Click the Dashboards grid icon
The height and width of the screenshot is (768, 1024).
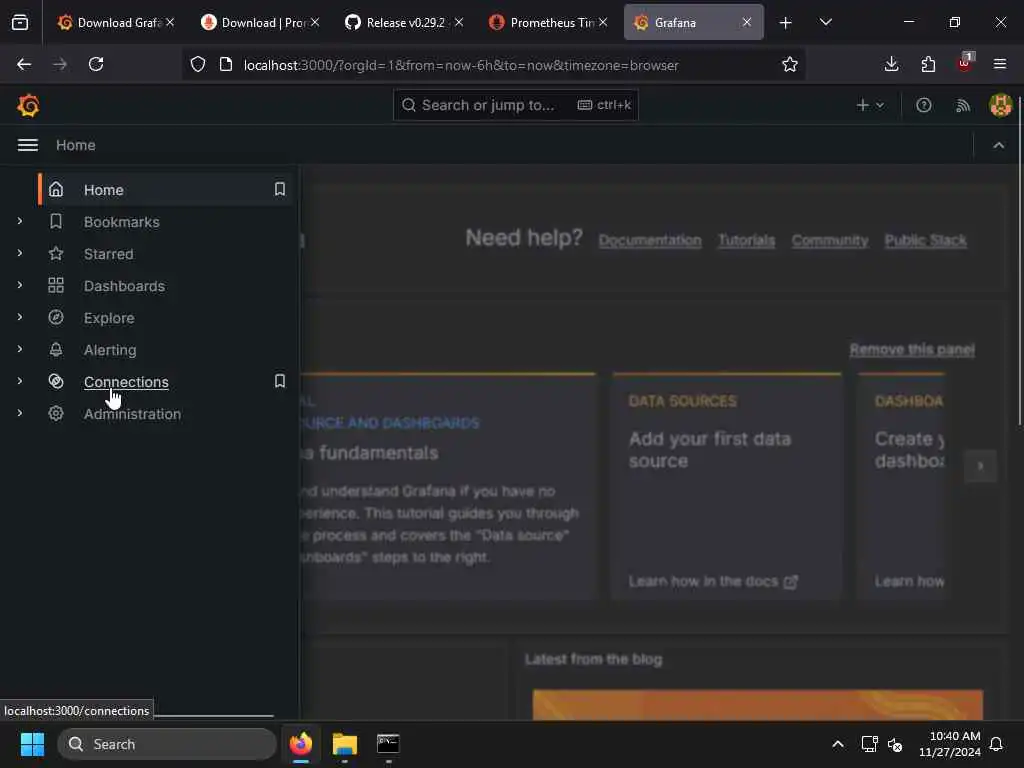click(56, 285)
